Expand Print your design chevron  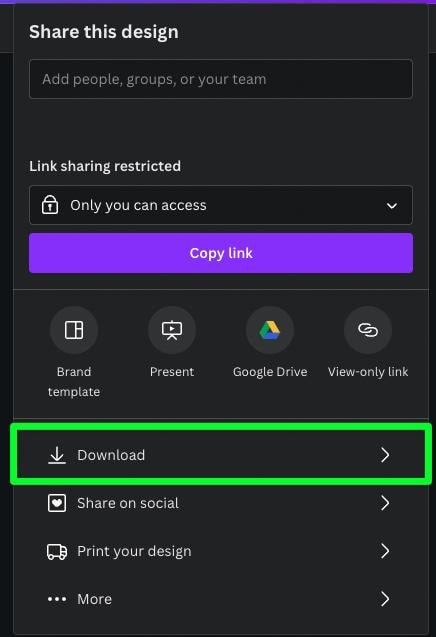tap(385, 551)
